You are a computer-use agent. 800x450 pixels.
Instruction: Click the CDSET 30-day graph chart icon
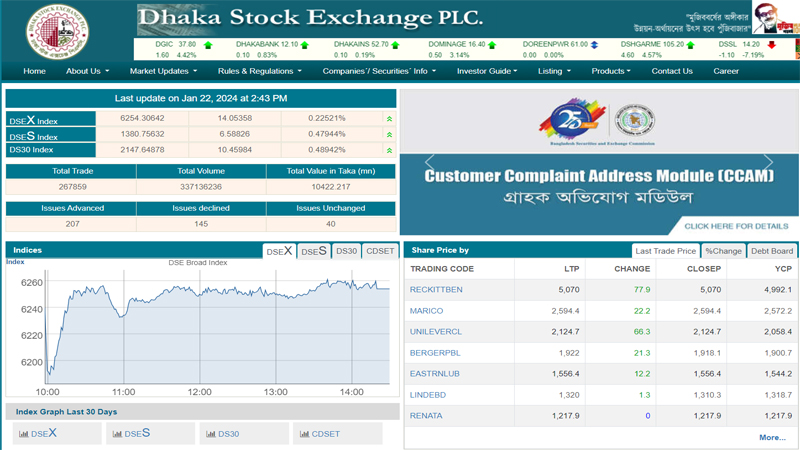pos(304,434)
